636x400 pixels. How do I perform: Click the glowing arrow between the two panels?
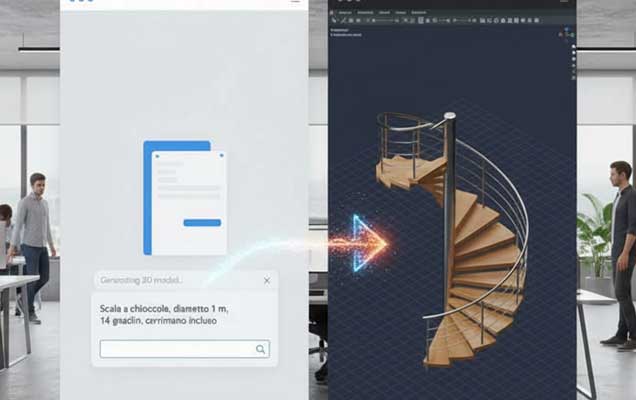[366, 242]
